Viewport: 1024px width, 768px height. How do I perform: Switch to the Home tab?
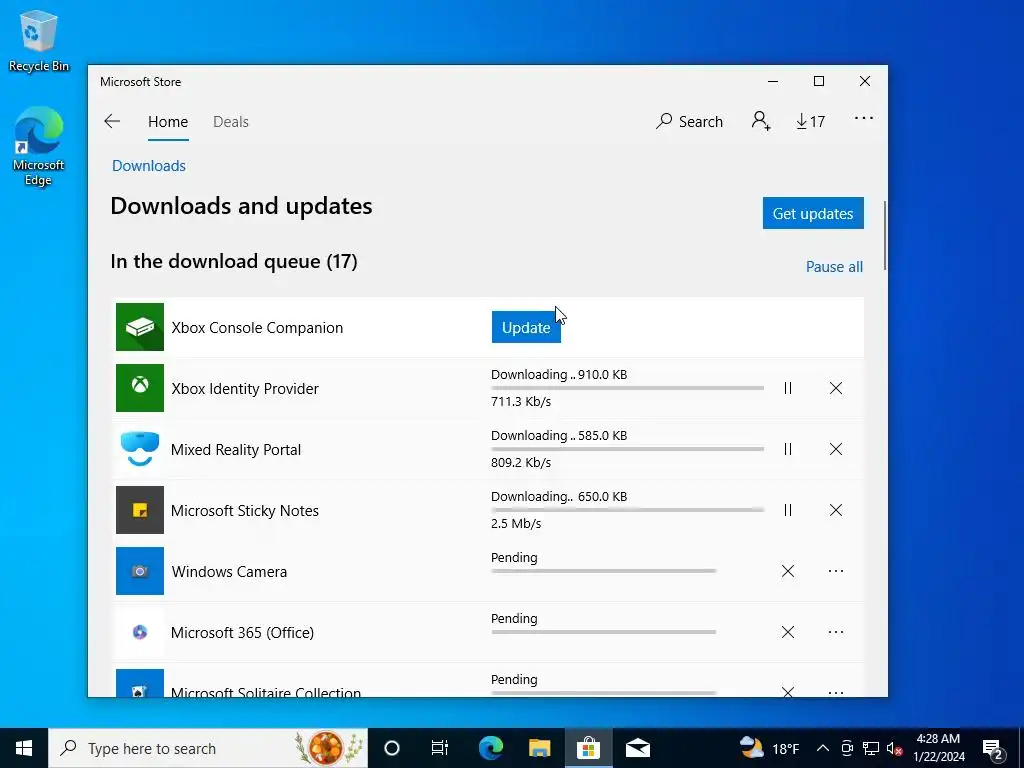(168, 122)
